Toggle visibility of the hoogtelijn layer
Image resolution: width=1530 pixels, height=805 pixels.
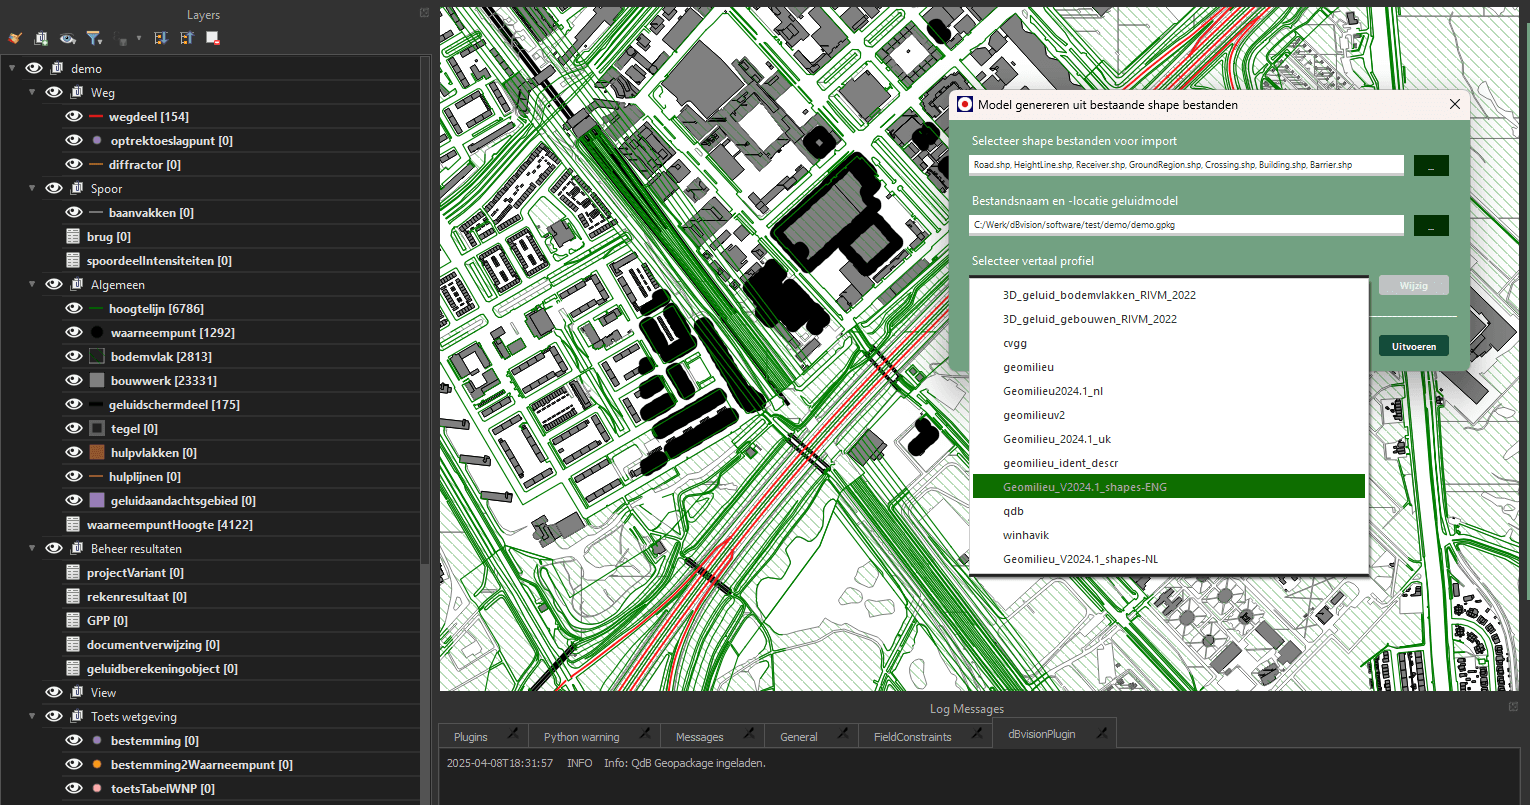pyautogui.click(x=71, y=308)
